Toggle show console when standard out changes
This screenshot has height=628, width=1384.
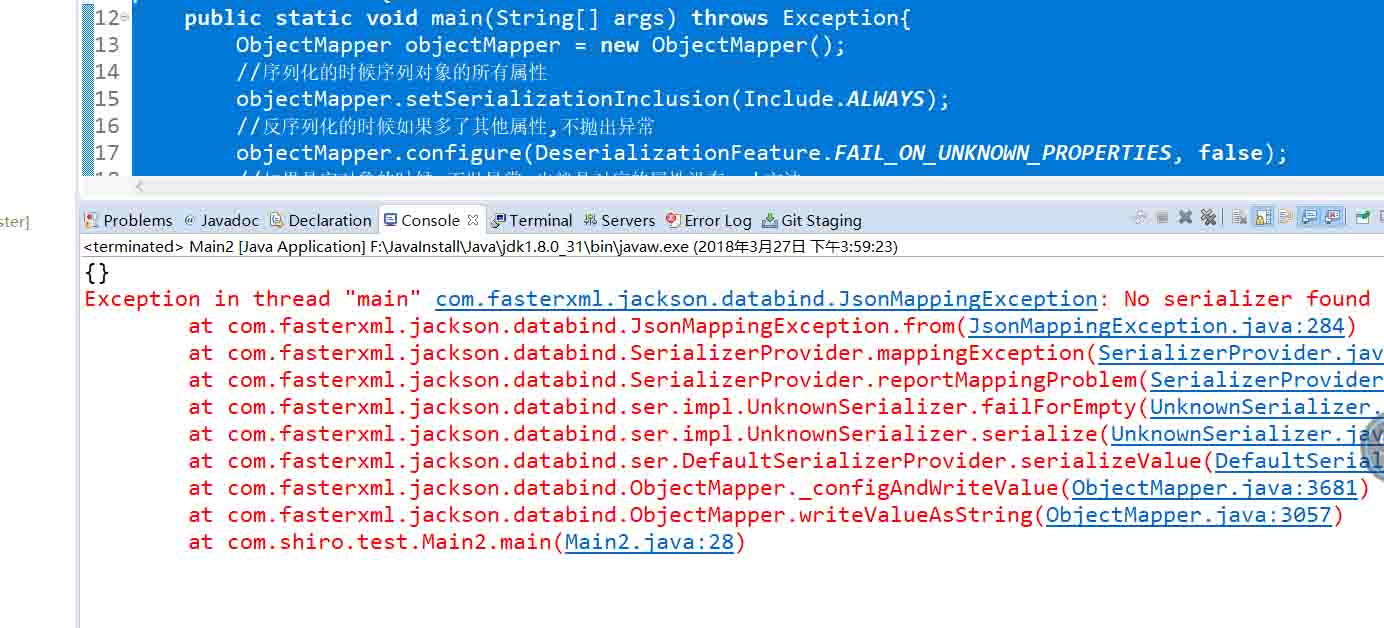(x=1308, y=217)
